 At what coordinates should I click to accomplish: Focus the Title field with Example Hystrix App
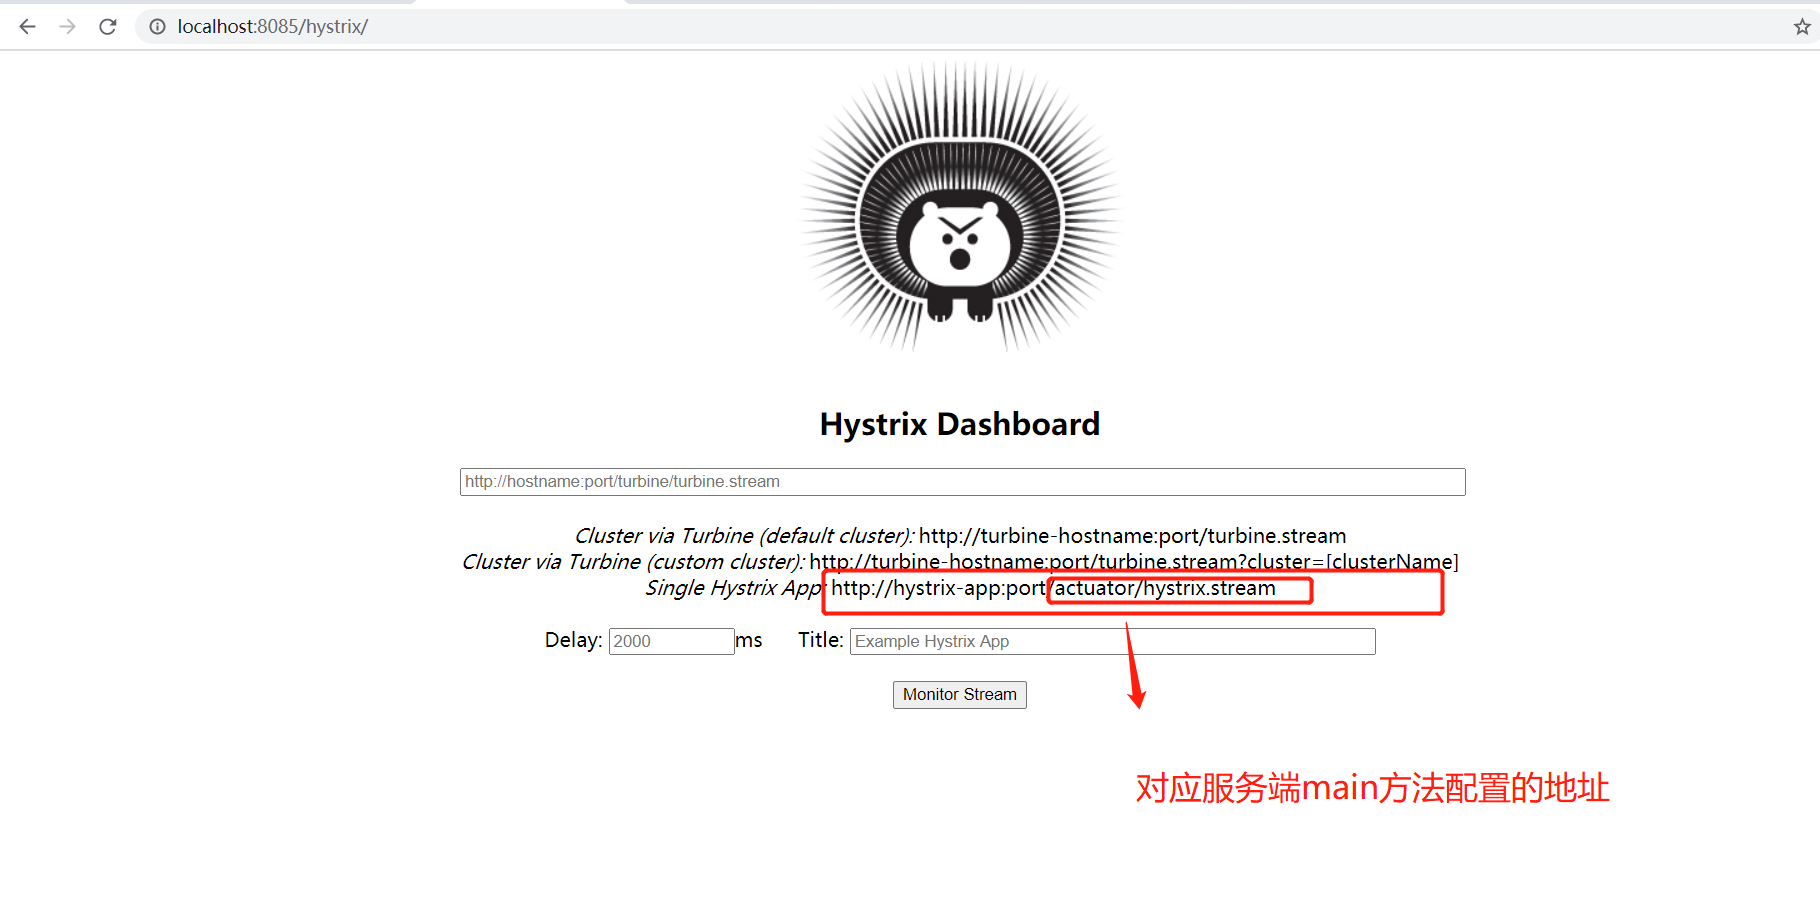(x=1112, y=641)
